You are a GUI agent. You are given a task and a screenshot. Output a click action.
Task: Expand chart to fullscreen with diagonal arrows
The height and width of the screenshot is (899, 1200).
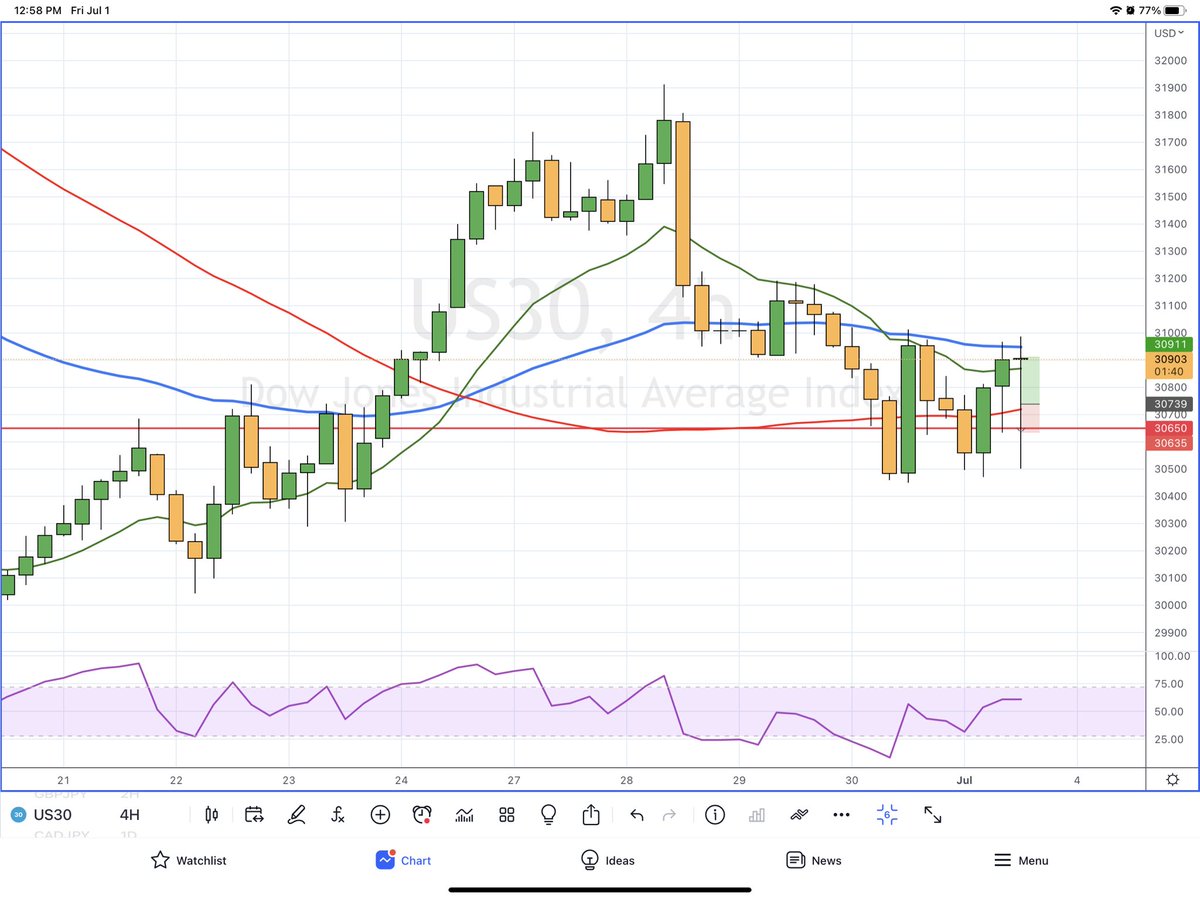(x=932, y=815)
